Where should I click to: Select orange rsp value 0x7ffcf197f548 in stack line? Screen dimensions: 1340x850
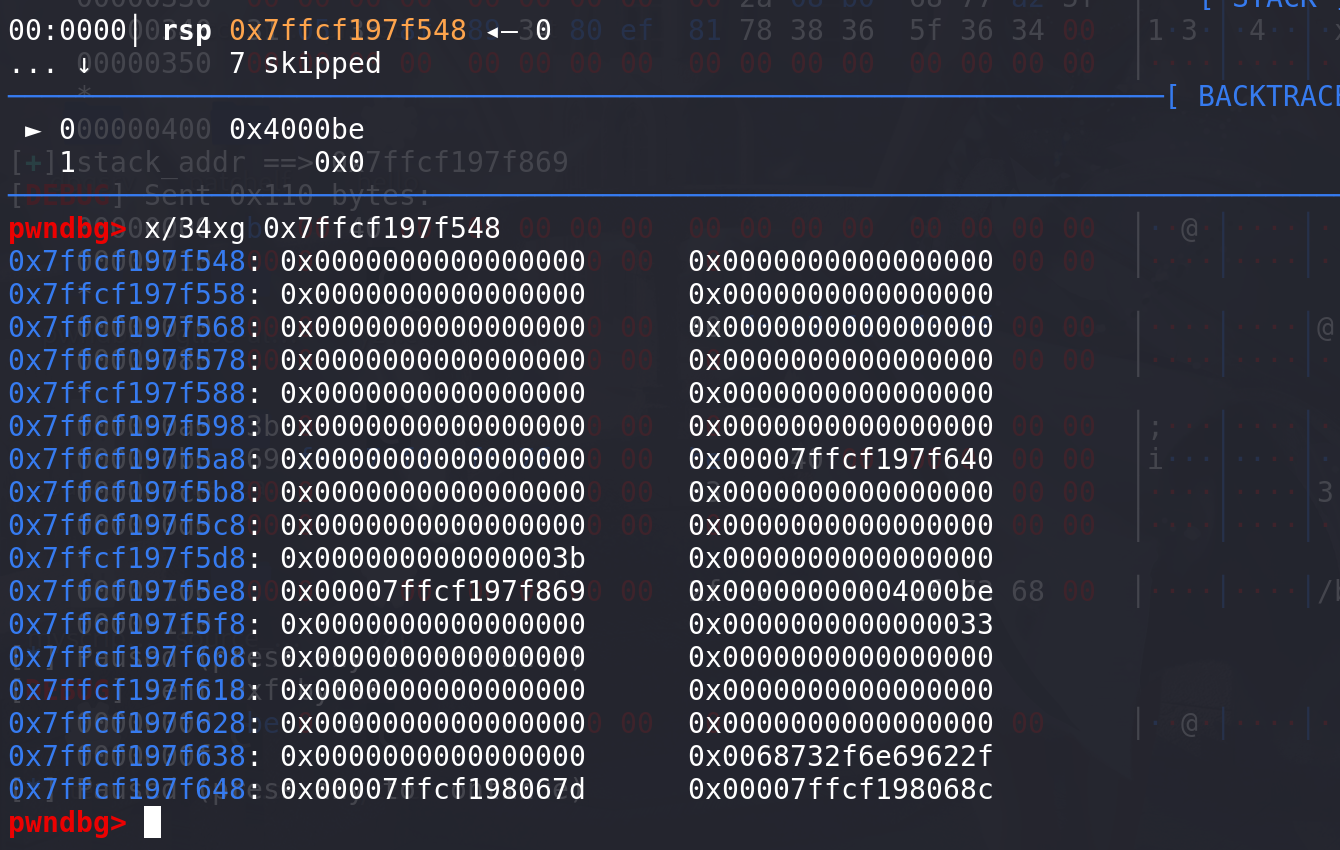348,31
